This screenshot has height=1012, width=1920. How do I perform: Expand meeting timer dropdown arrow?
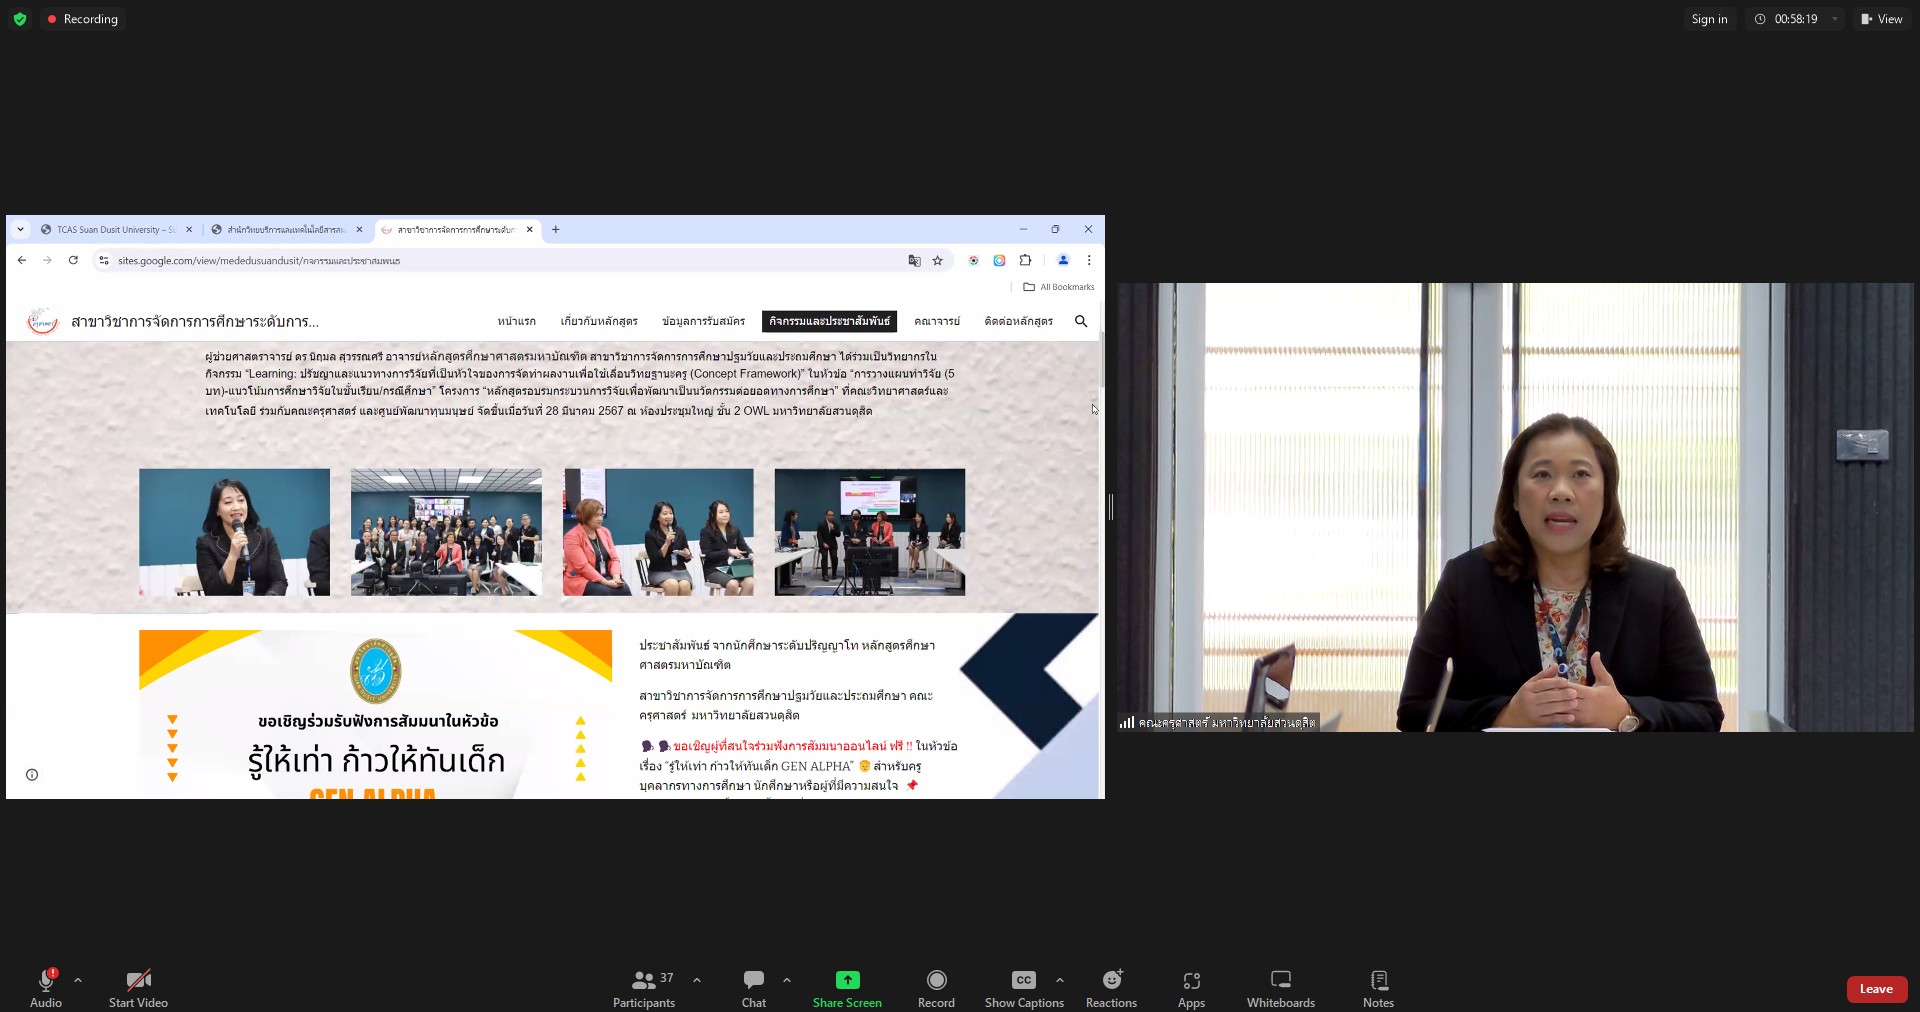(1835, 19)
